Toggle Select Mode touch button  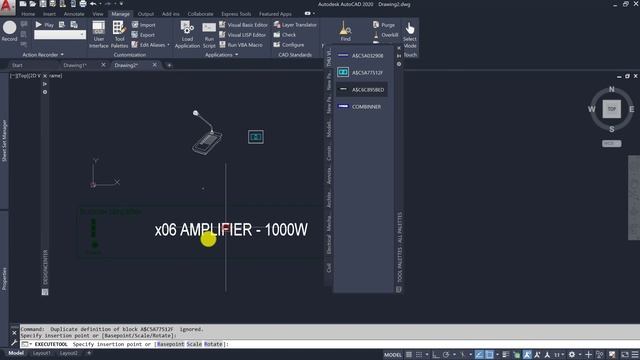coord(410,39)
